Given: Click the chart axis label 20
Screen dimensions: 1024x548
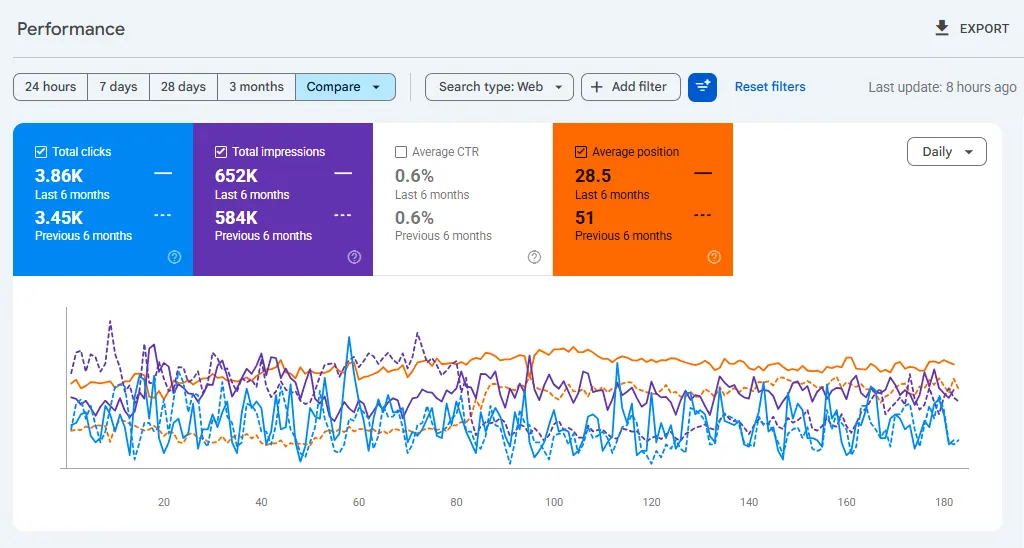Looking at the screenshot, I should tap(163, 502).
